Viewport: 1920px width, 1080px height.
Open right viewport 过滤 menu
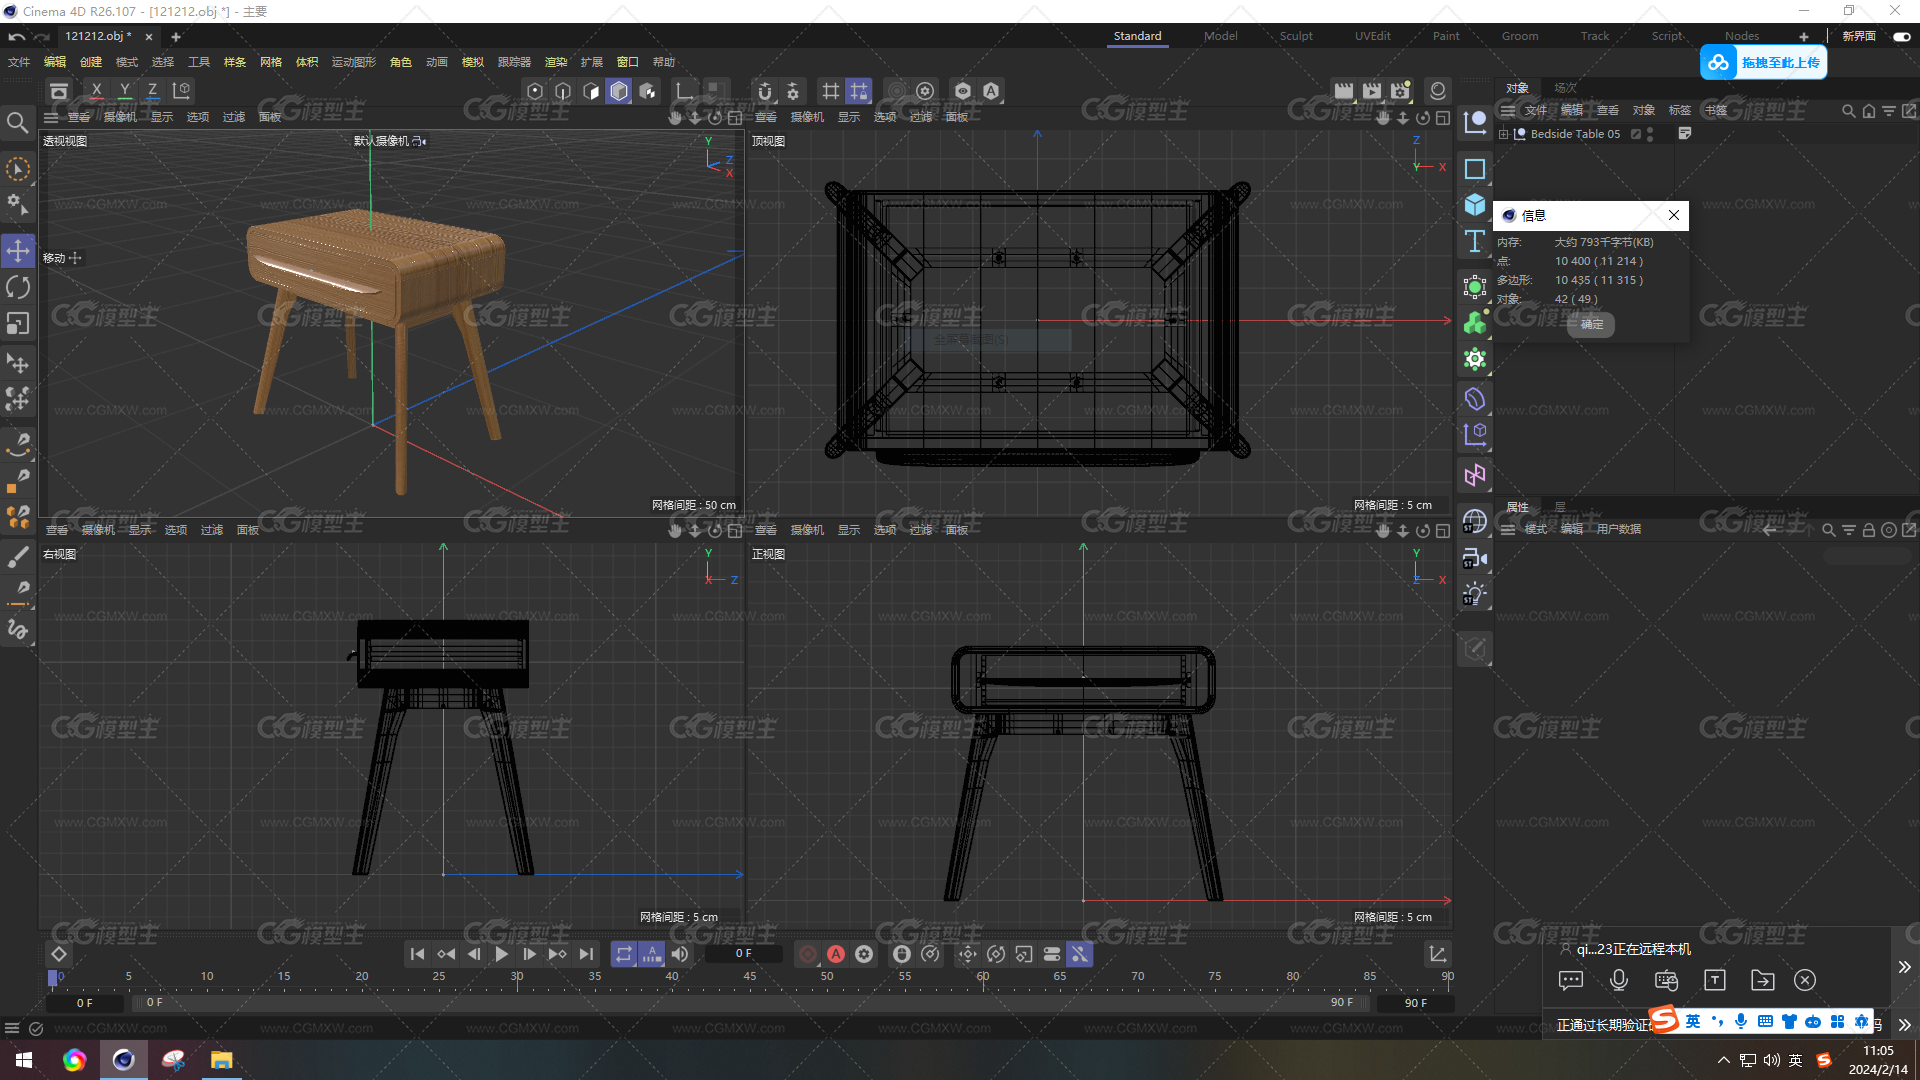tap(212, 530)
